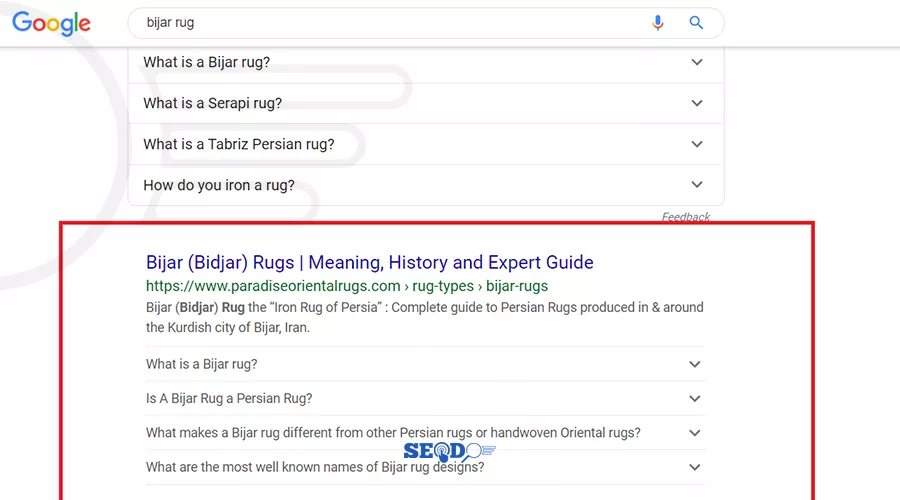
Task: Open the "How do you iron a rug?" chevron
Action: point(697,185)
